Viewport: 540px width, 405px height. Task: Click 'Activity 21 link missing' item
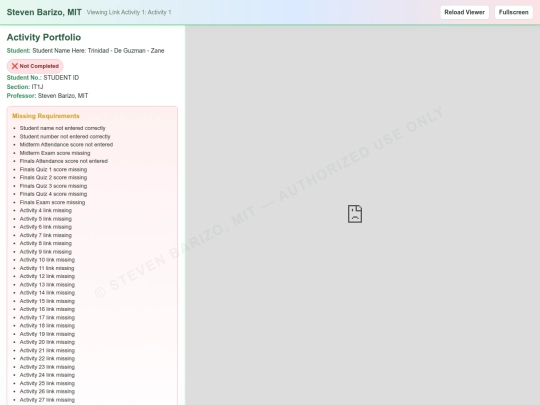click(x=47, y=351)
